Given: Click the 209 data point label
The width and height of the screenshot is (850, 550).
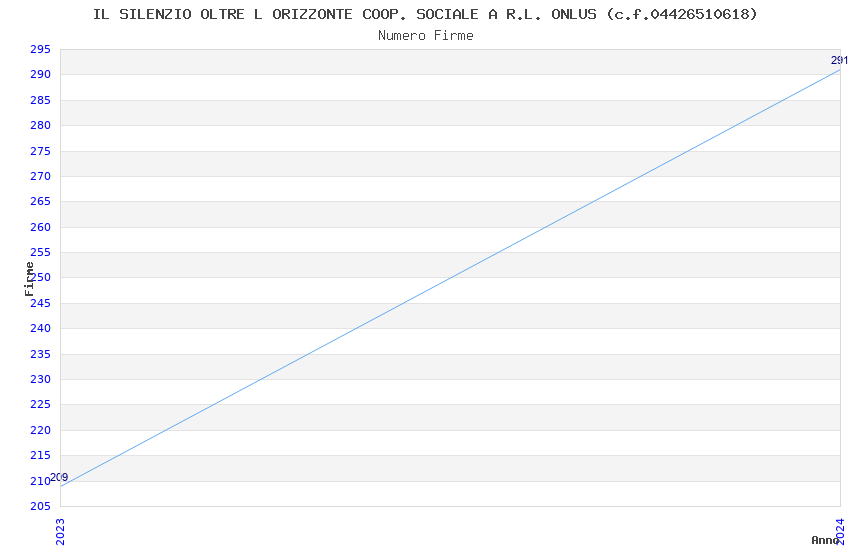Looking at the screenshot, I should [x=59, y=477].
